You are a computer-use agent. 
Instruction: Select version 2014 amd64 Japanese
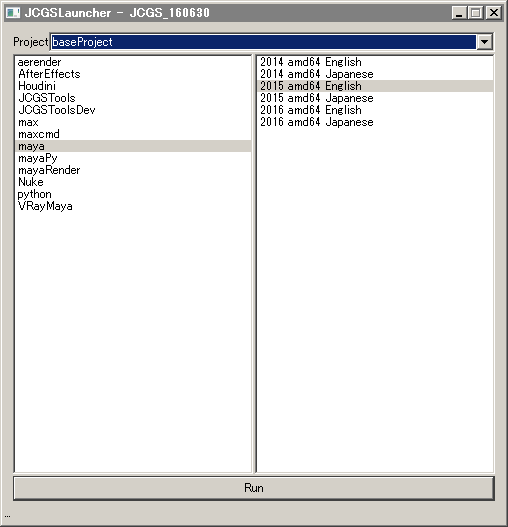click(x=375, y=74)
